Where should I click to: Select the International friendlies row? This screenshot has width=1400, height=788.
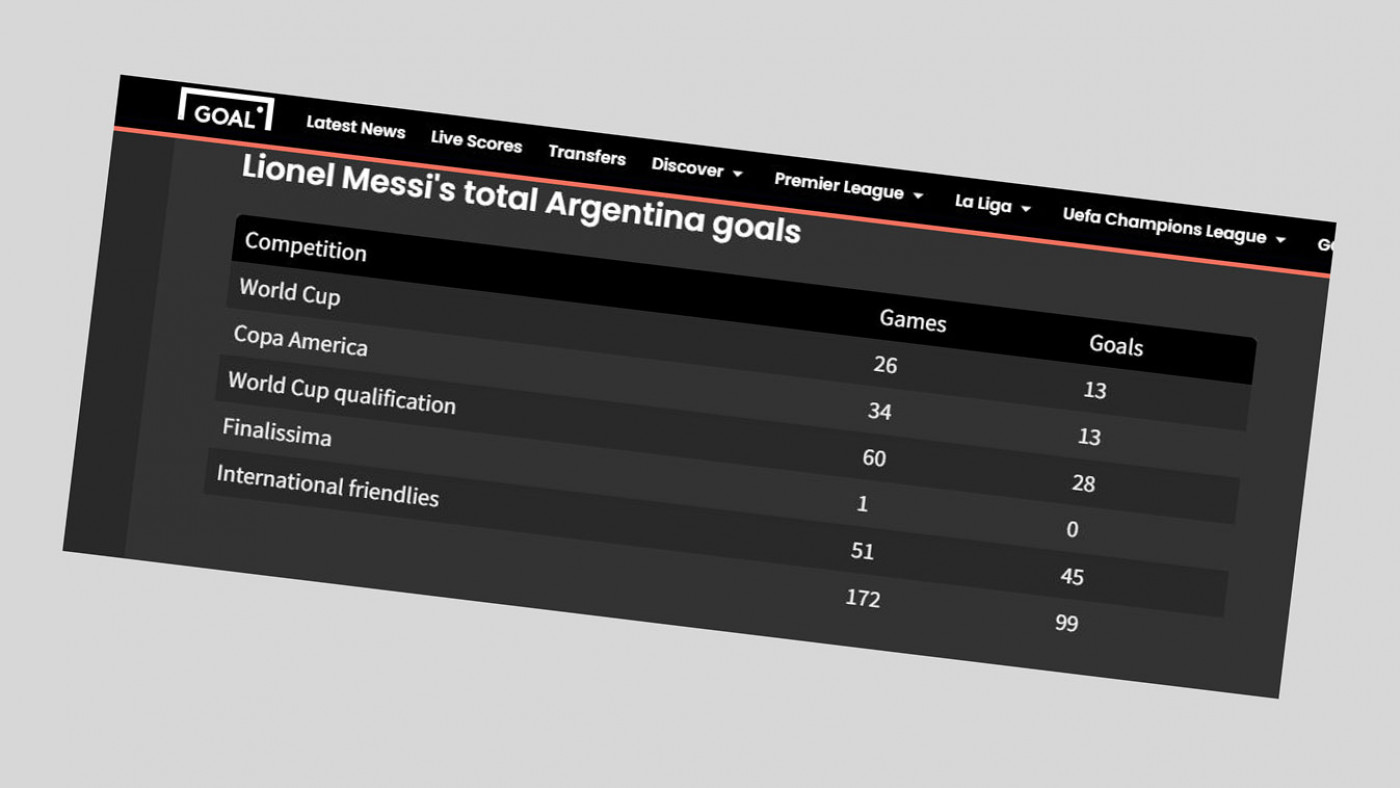click(327, 485)
